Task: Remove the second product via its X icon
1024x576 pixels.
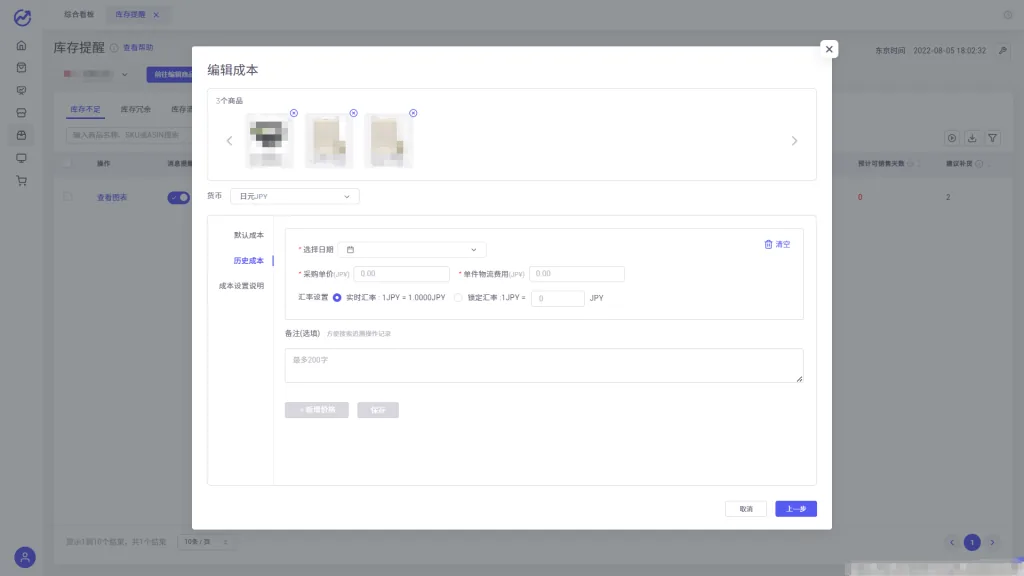Action: [353, 113]
